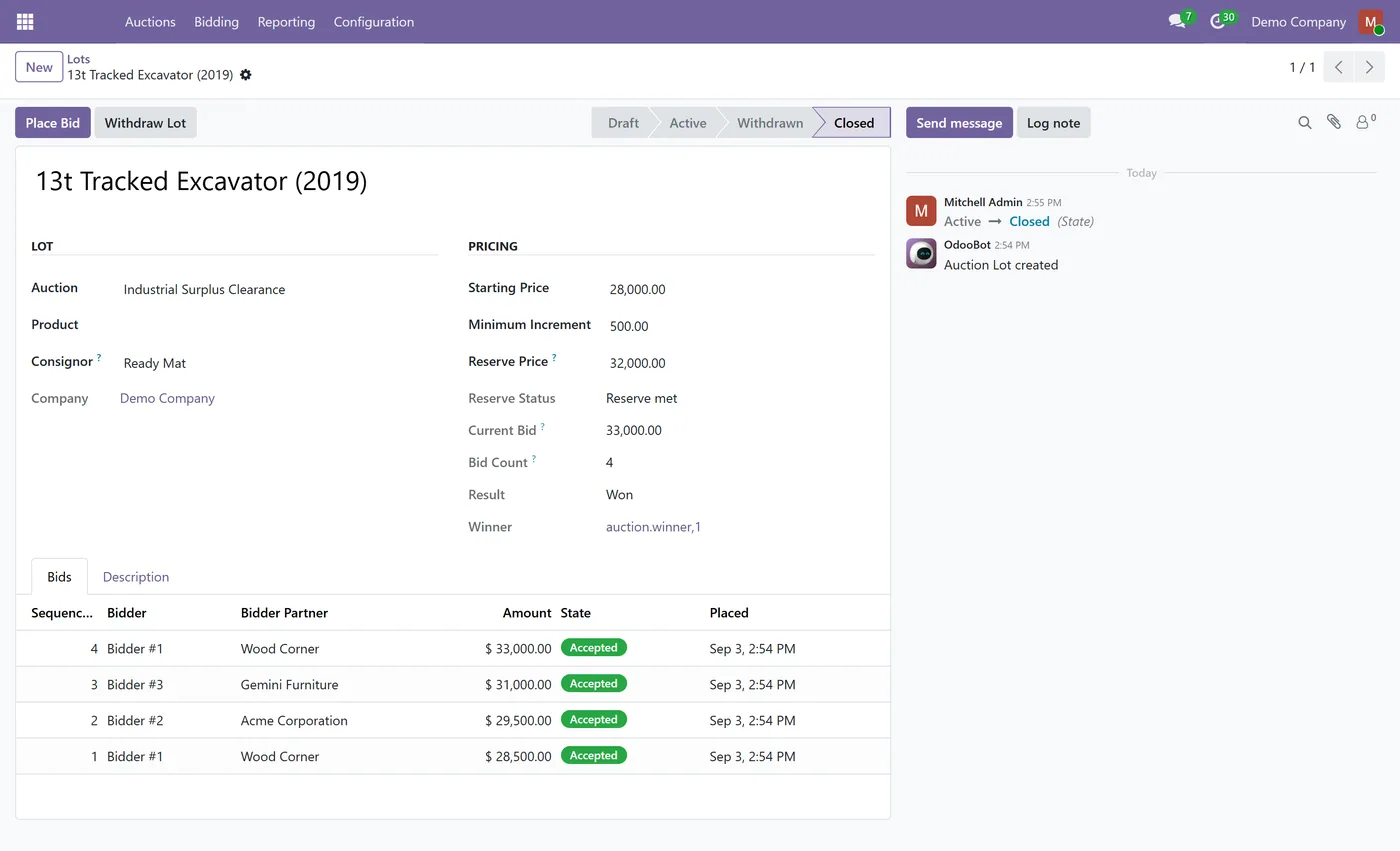Screen dimensions: 1400x851
Task: Click the Reserve Price help question mark
Action: tap(554, 357)
